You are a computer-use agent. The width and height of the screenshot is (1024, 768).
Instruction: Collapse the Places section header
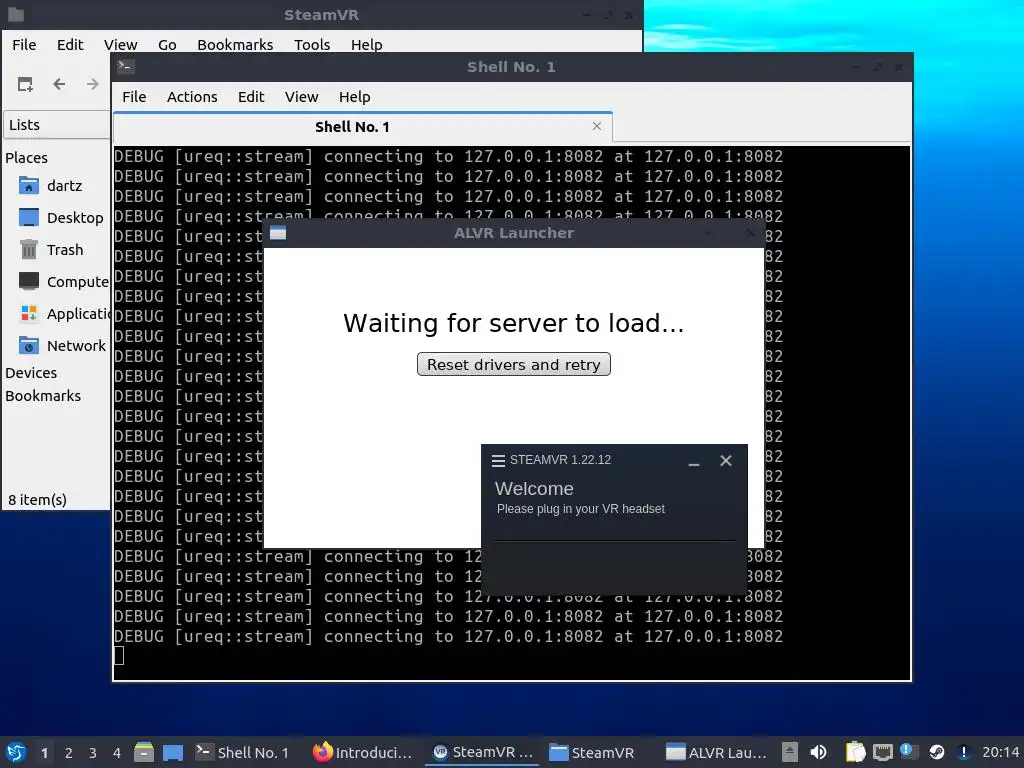point(27,158)
